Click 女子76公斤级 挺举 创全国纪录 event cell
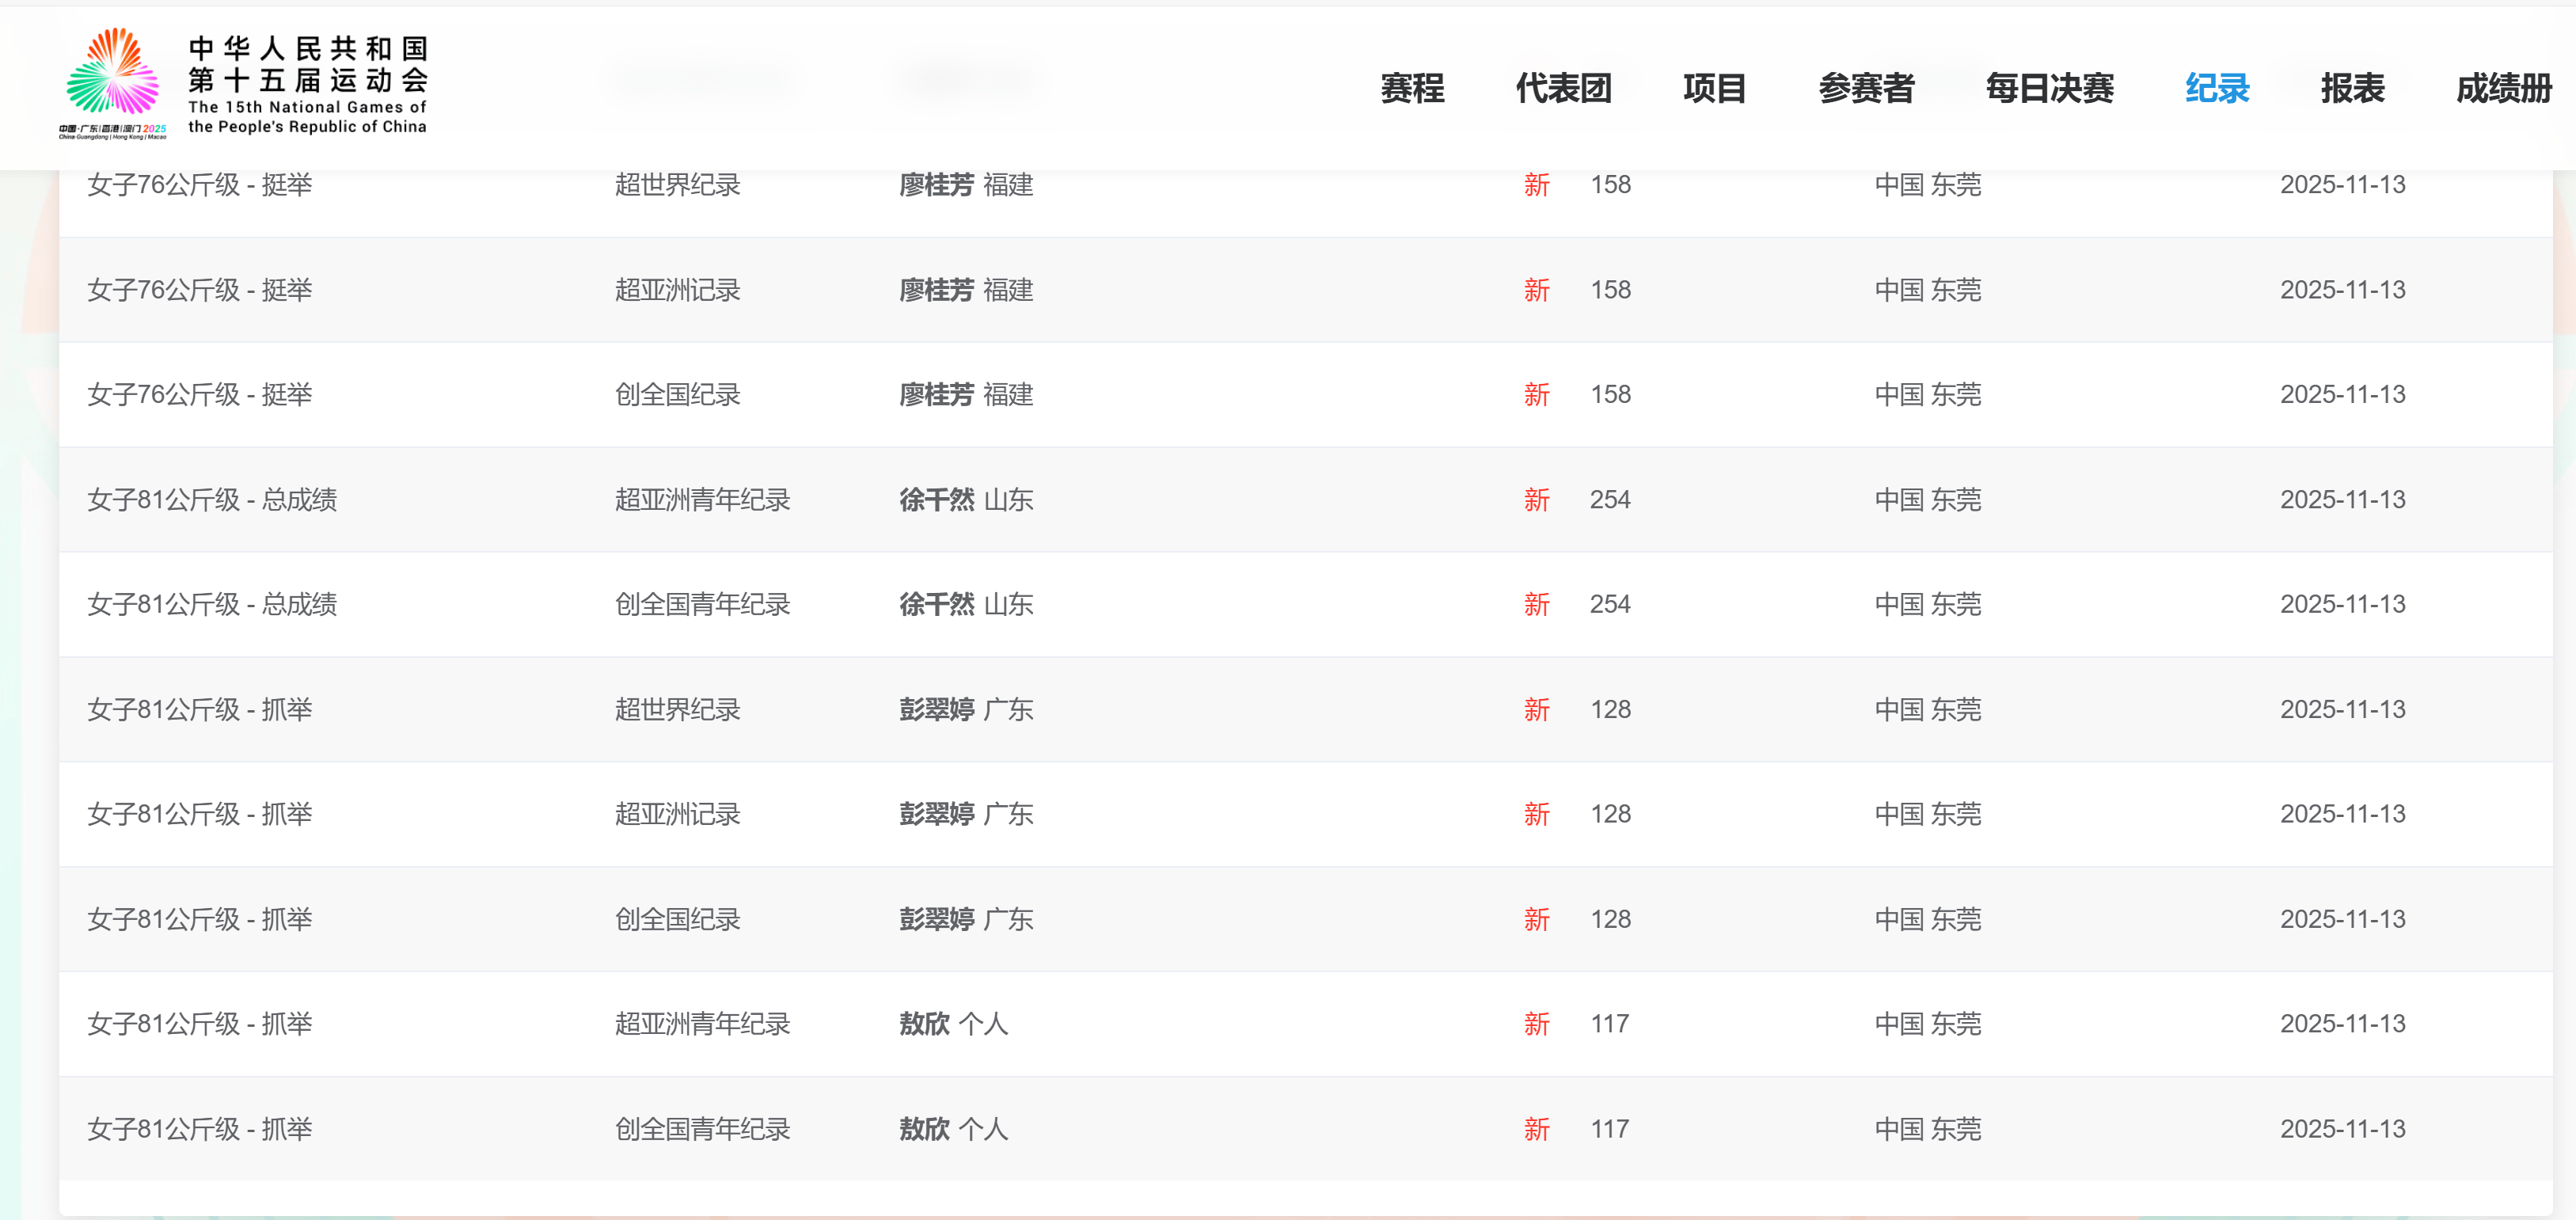The height and width of the screenshot is (1220, 2576). 199,395
